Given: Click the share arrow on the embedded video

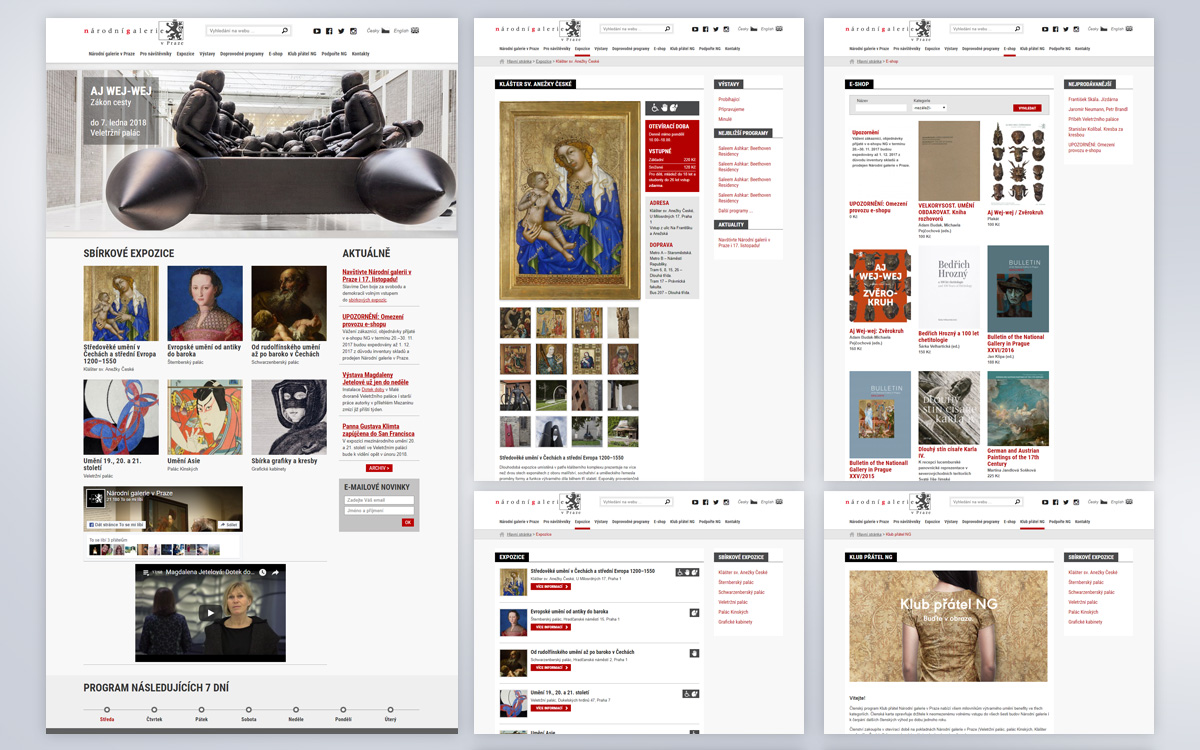Looking at the screenshot, I should (276, 573).
